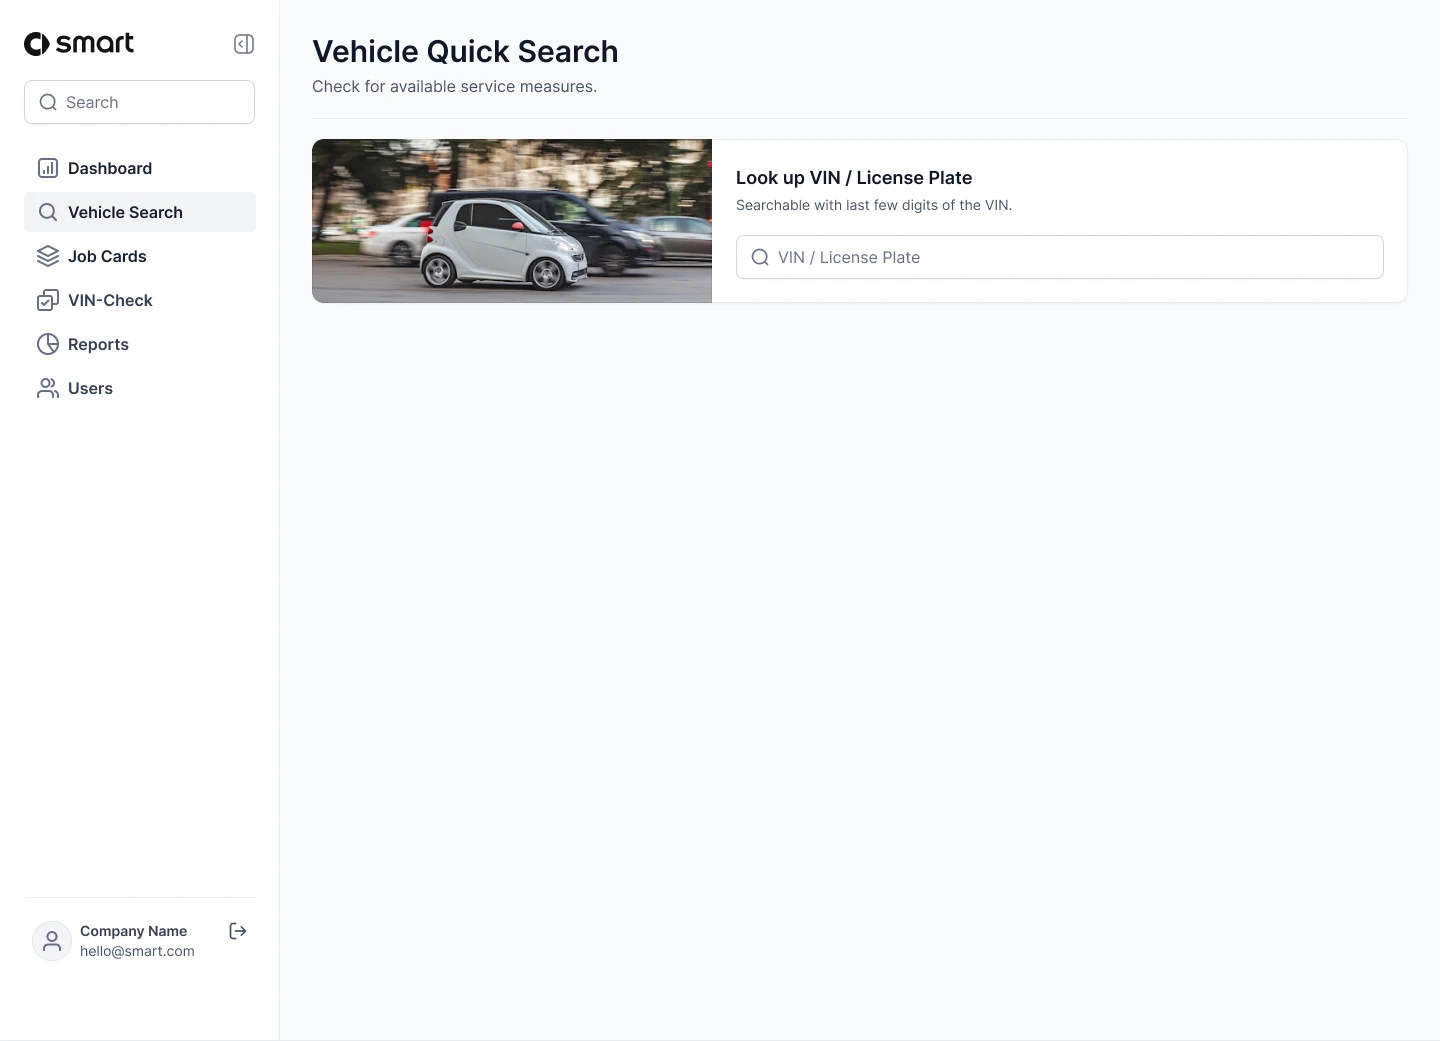This screenshot has height=1041, width=1440.
Task: Click the Dashboard chart icon
Action: 48,168
